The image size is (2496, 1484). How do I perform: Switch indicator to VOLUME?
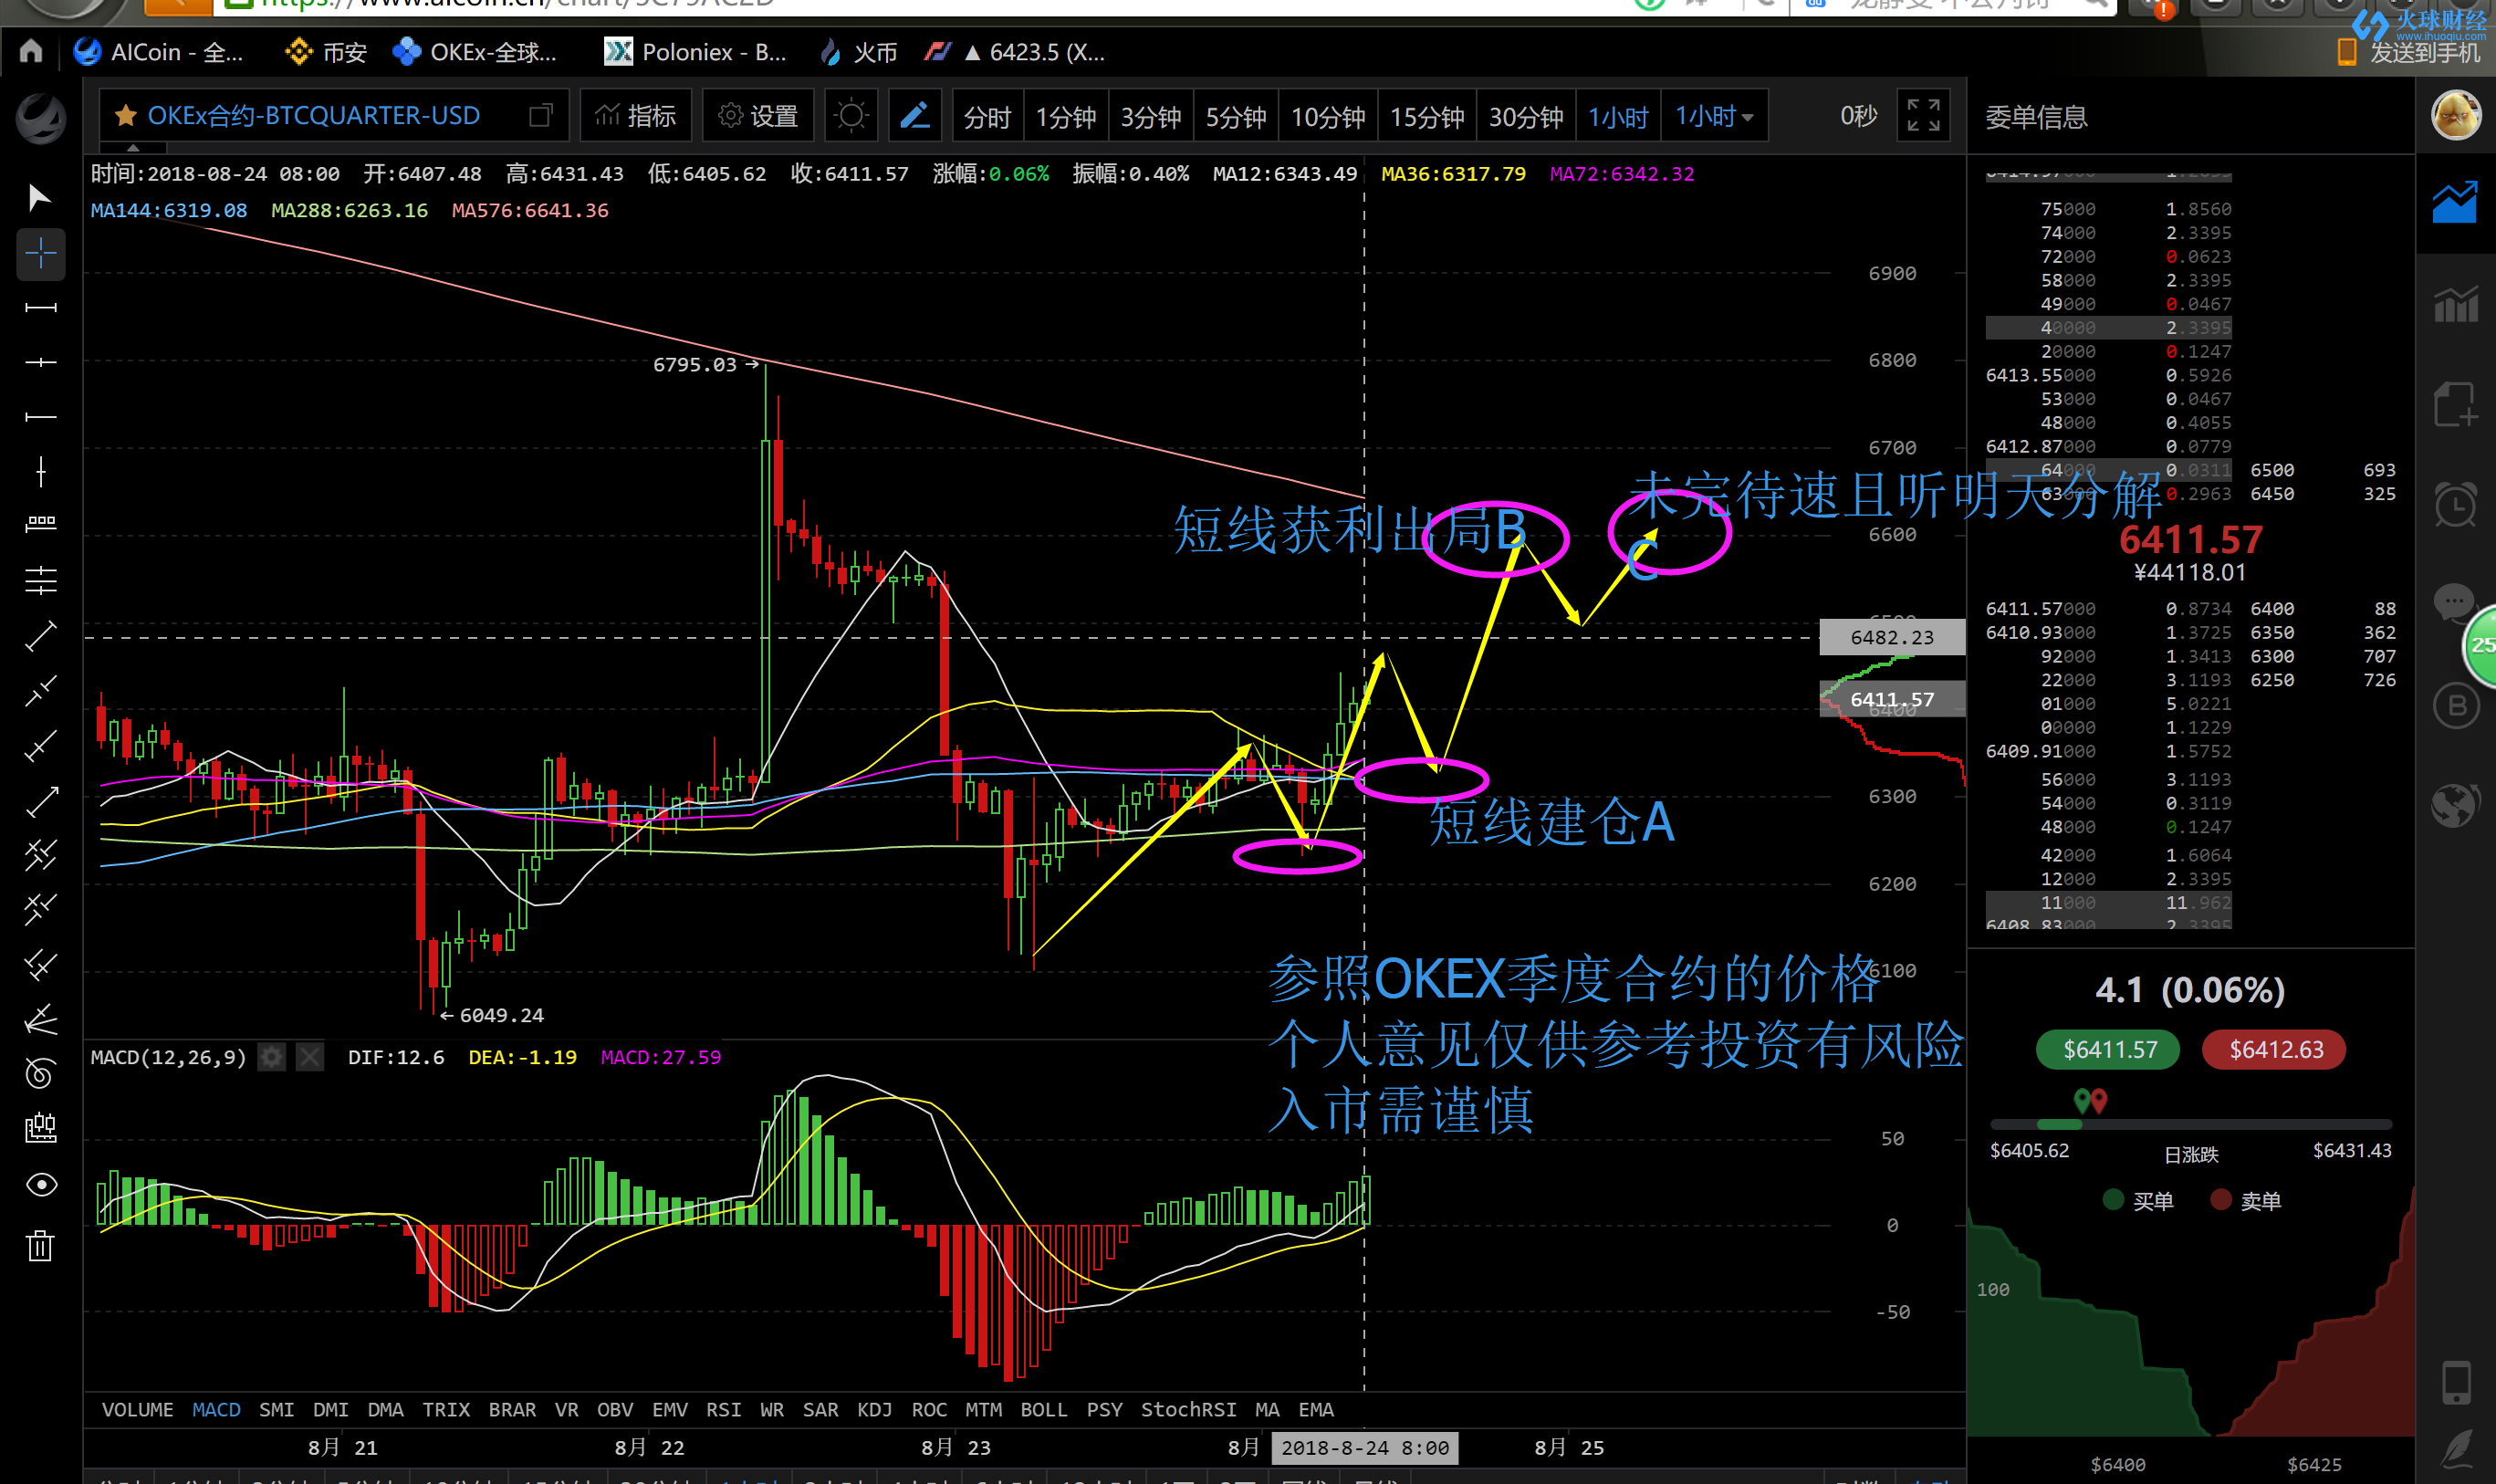point(137,1410)
